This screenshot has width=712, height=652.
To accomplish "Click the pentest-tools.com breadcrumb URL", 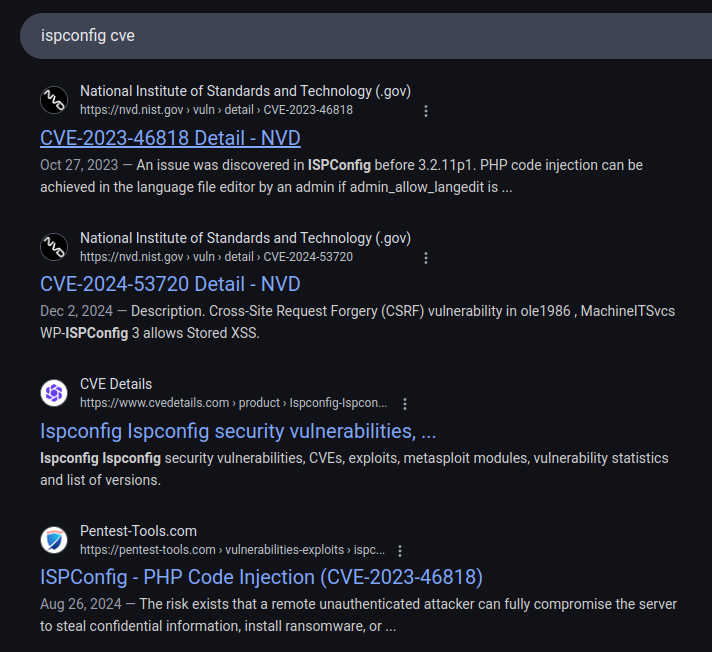I will (231, 550).
